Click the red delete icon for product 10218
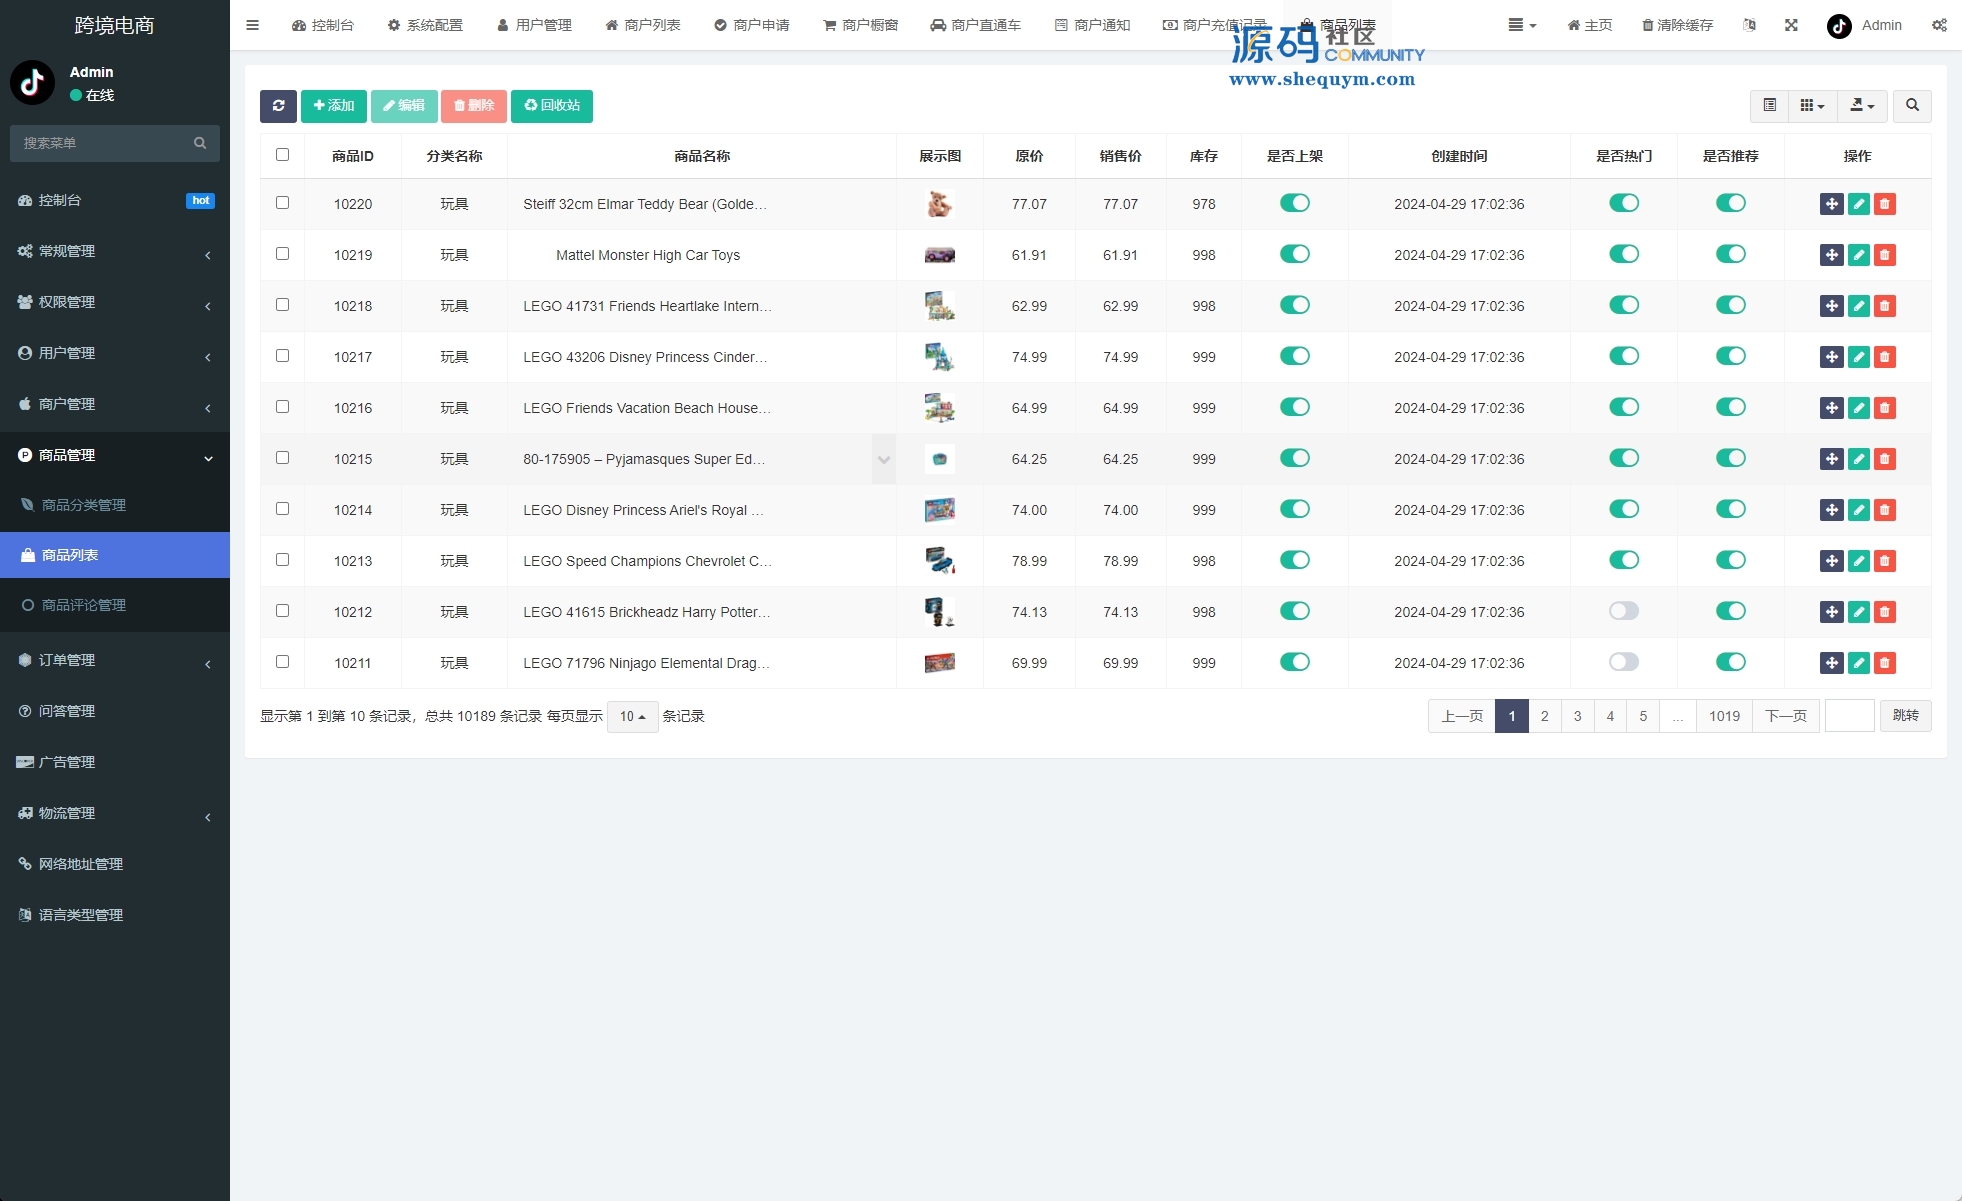This screenshot has height=1201, width=1962. coord(1885,306)
